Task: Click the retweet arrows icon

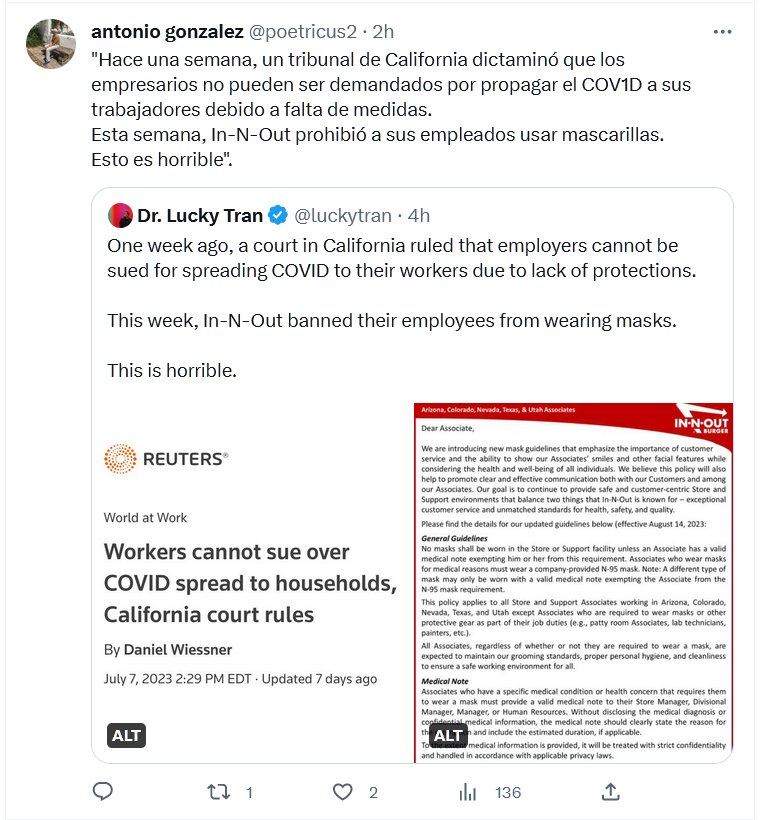Action: click(x=217, y=792)
